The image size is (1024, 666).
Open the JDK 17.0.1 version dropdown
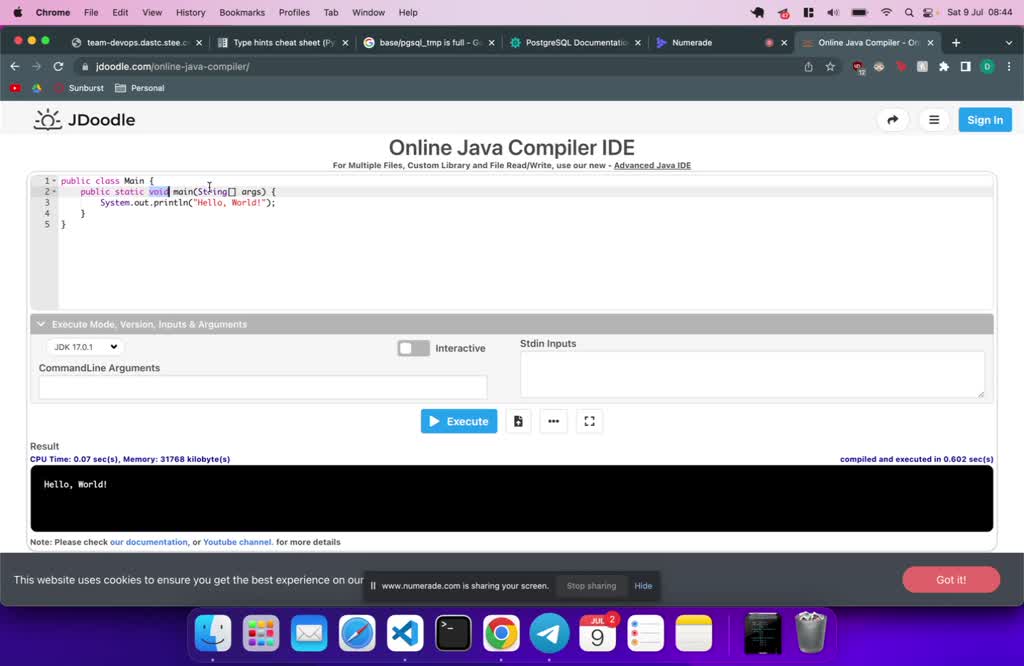[84, 347]
